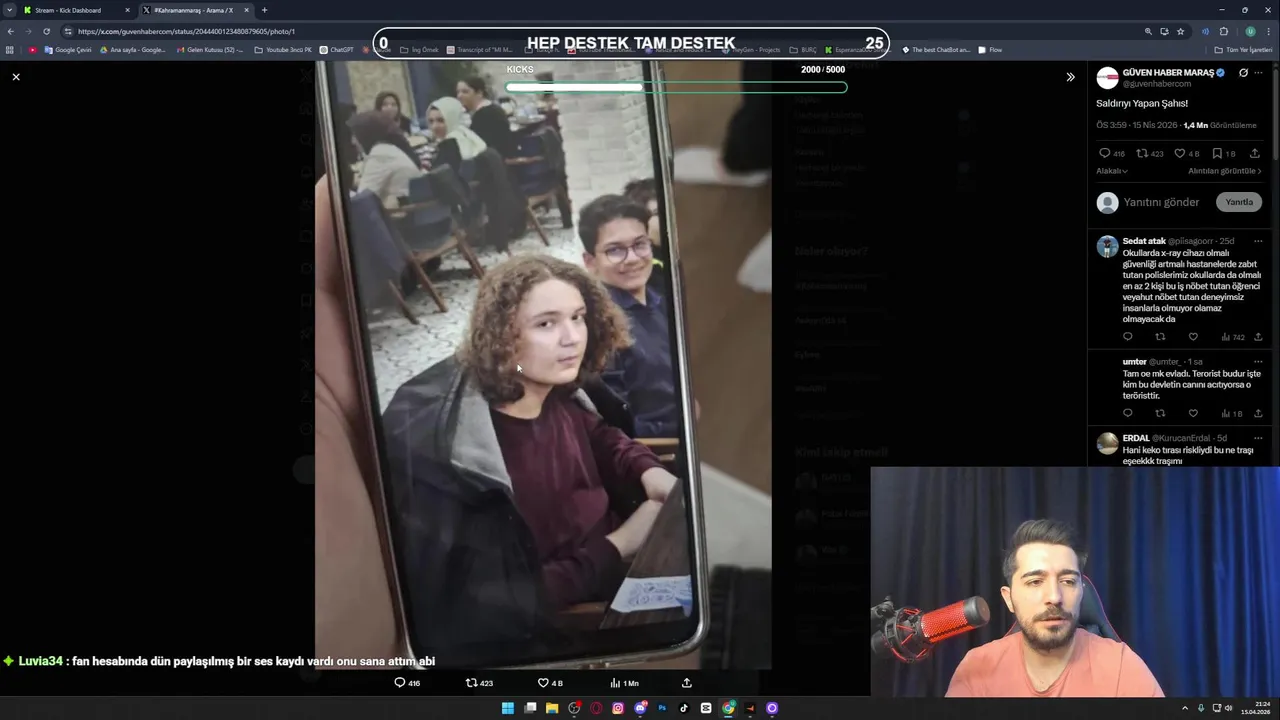Image resolution: width=1280 pixels, height=720 pixels.
Task: Open TikTok from taskbar
Action: (684, 708)
